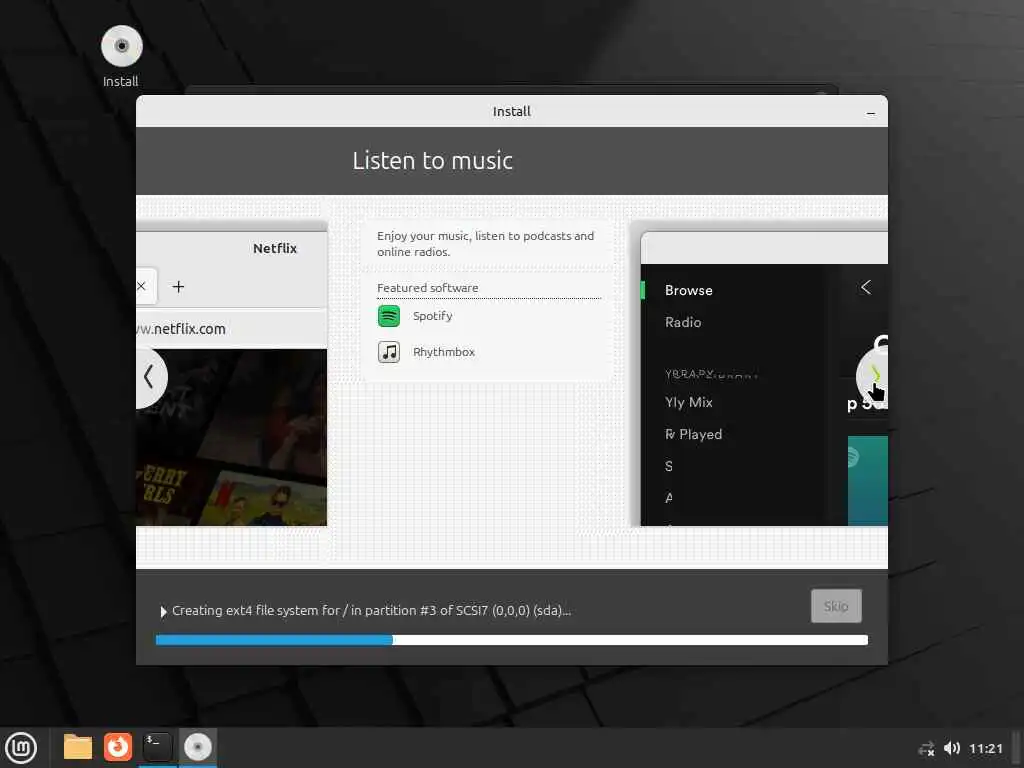Advance to the next installer slide

click(874, 376)
